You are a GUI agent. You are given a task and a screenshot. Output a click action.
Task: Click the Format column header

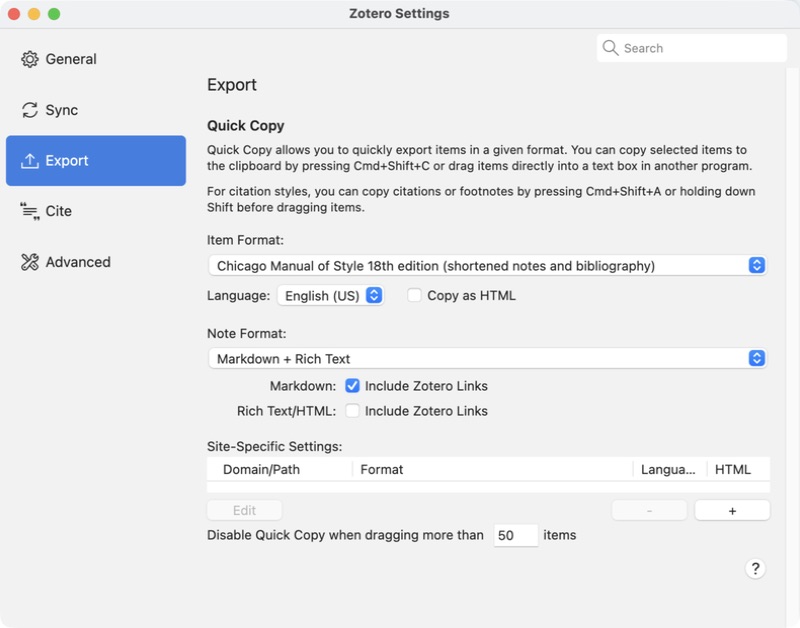492,469
